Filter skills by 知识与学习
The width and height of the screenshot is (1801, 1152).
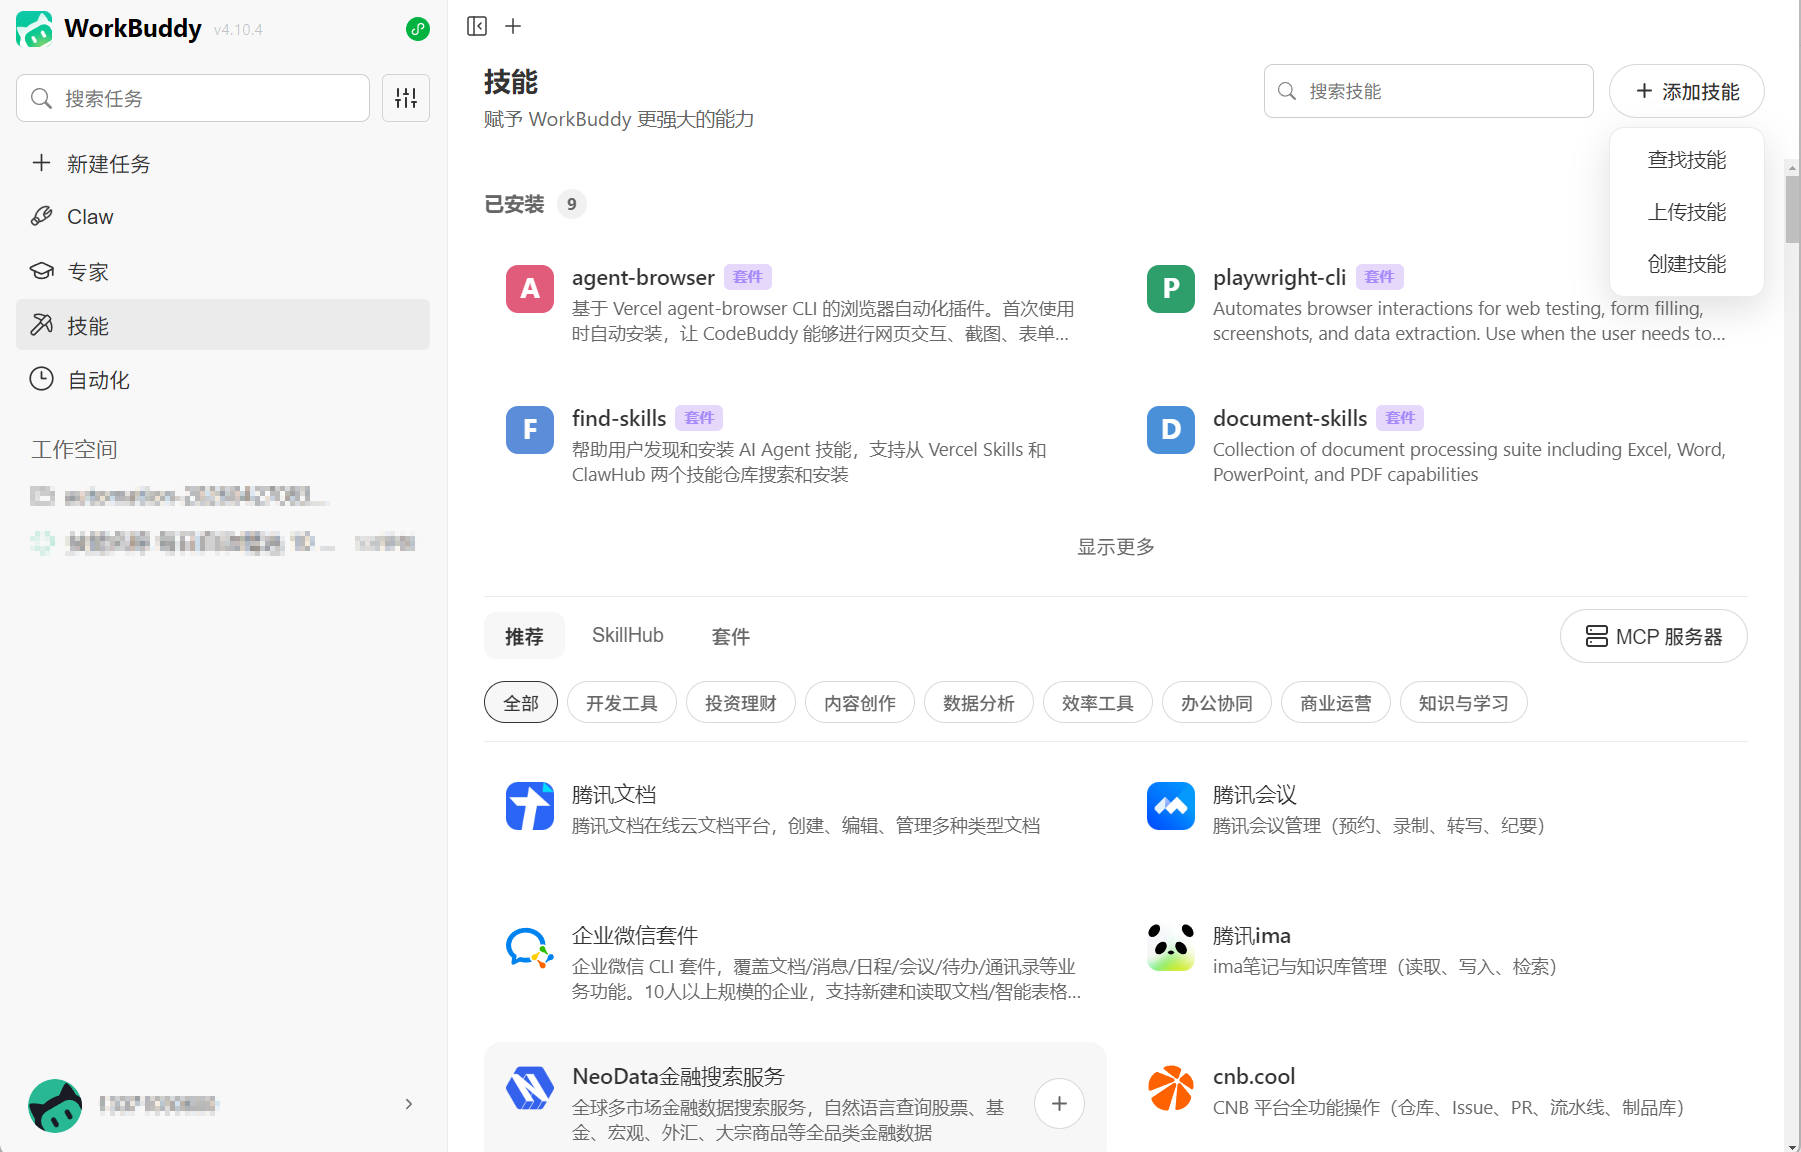tap(1464, 703)
